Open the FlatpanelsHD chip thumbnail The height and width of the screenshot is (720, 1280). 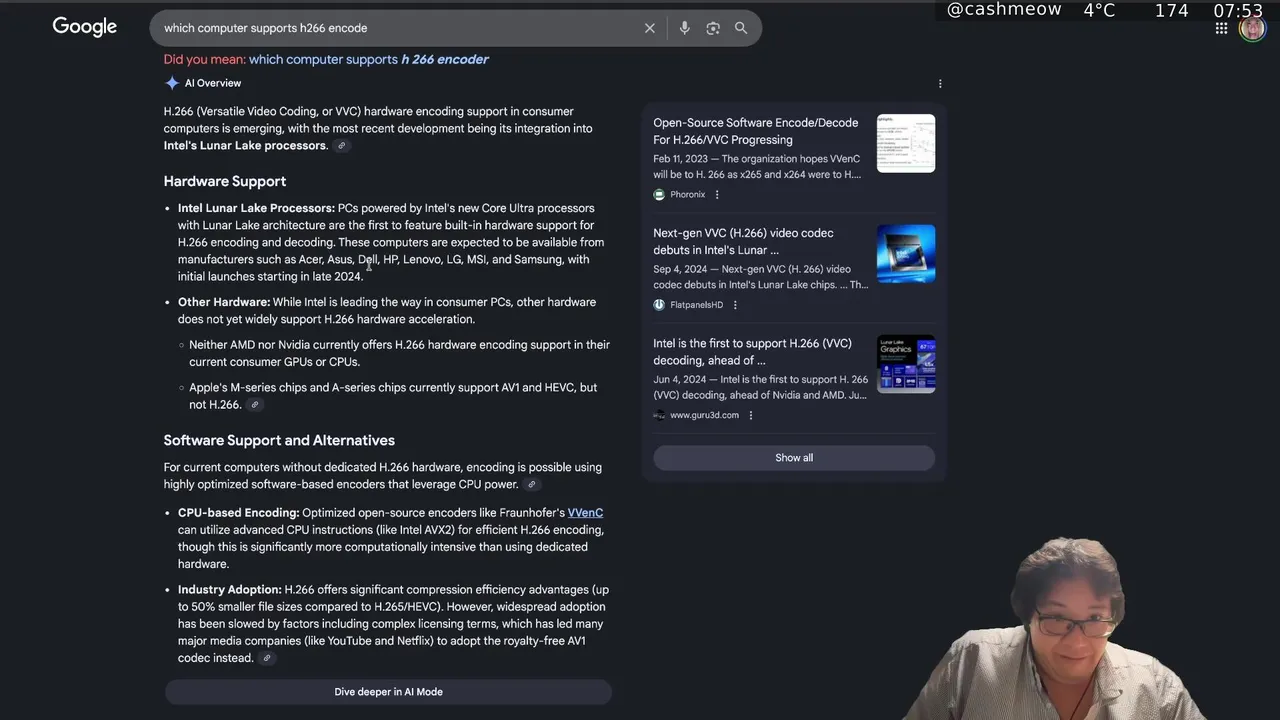tap(906, 254)
